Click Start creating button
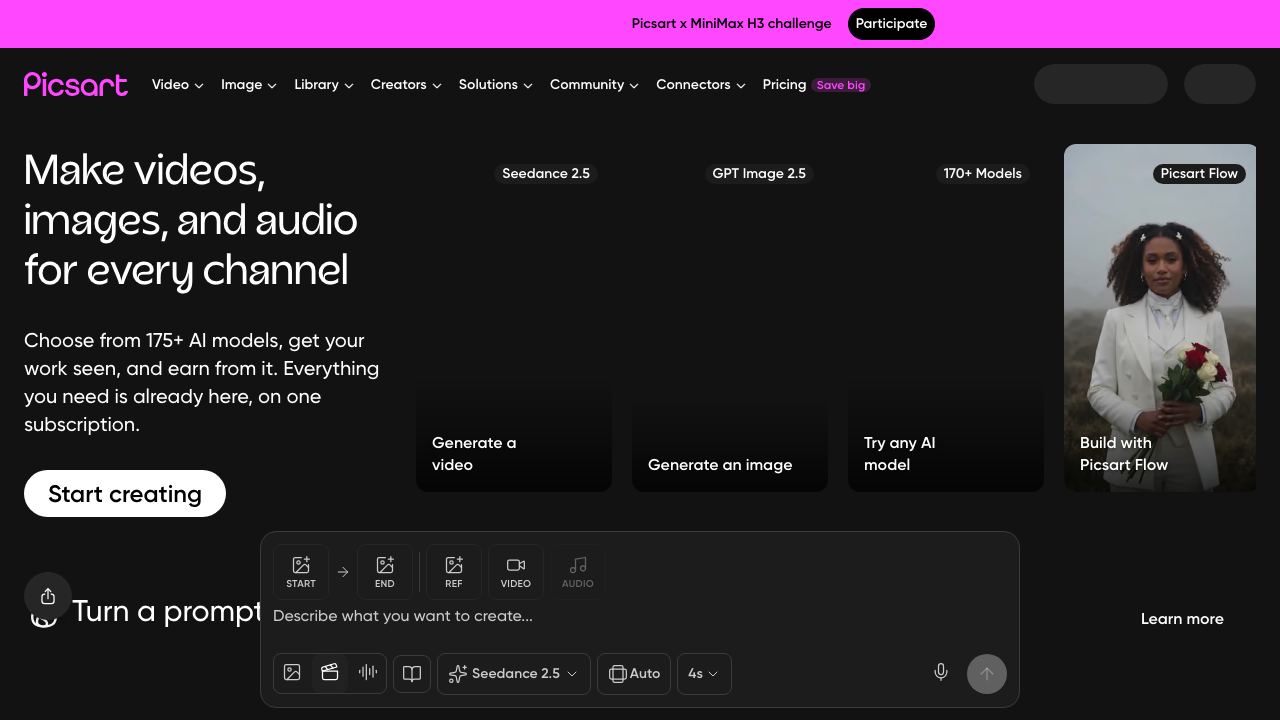This screenshot has height=720, width=1280. [125, 494]
